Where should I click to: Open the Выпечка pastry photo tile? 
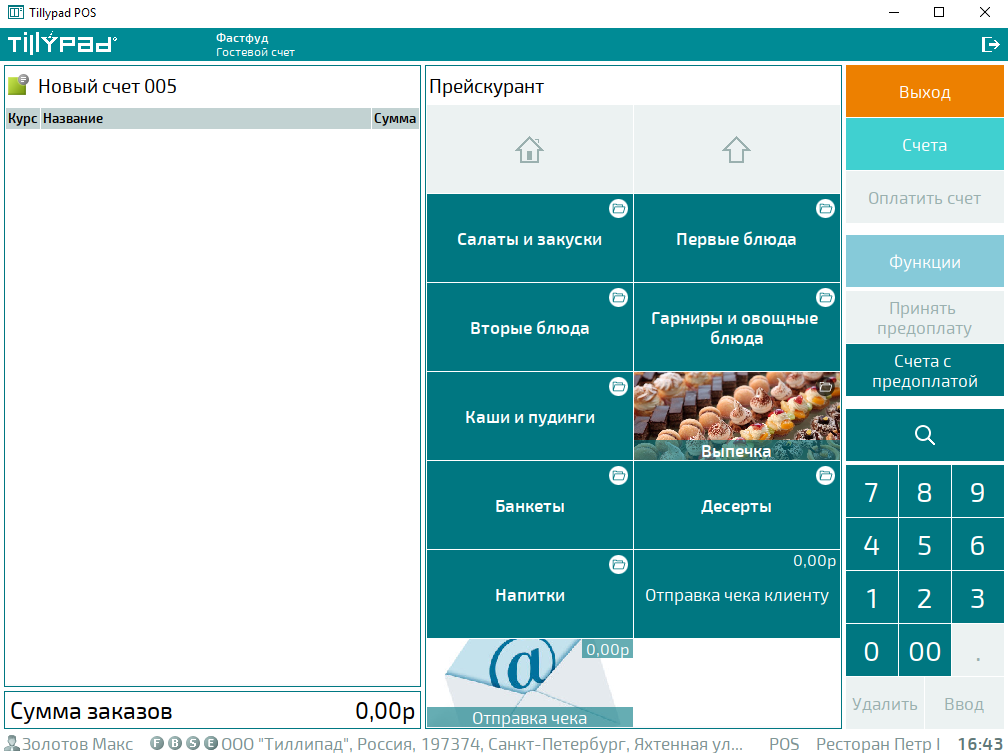pos(736,417)
